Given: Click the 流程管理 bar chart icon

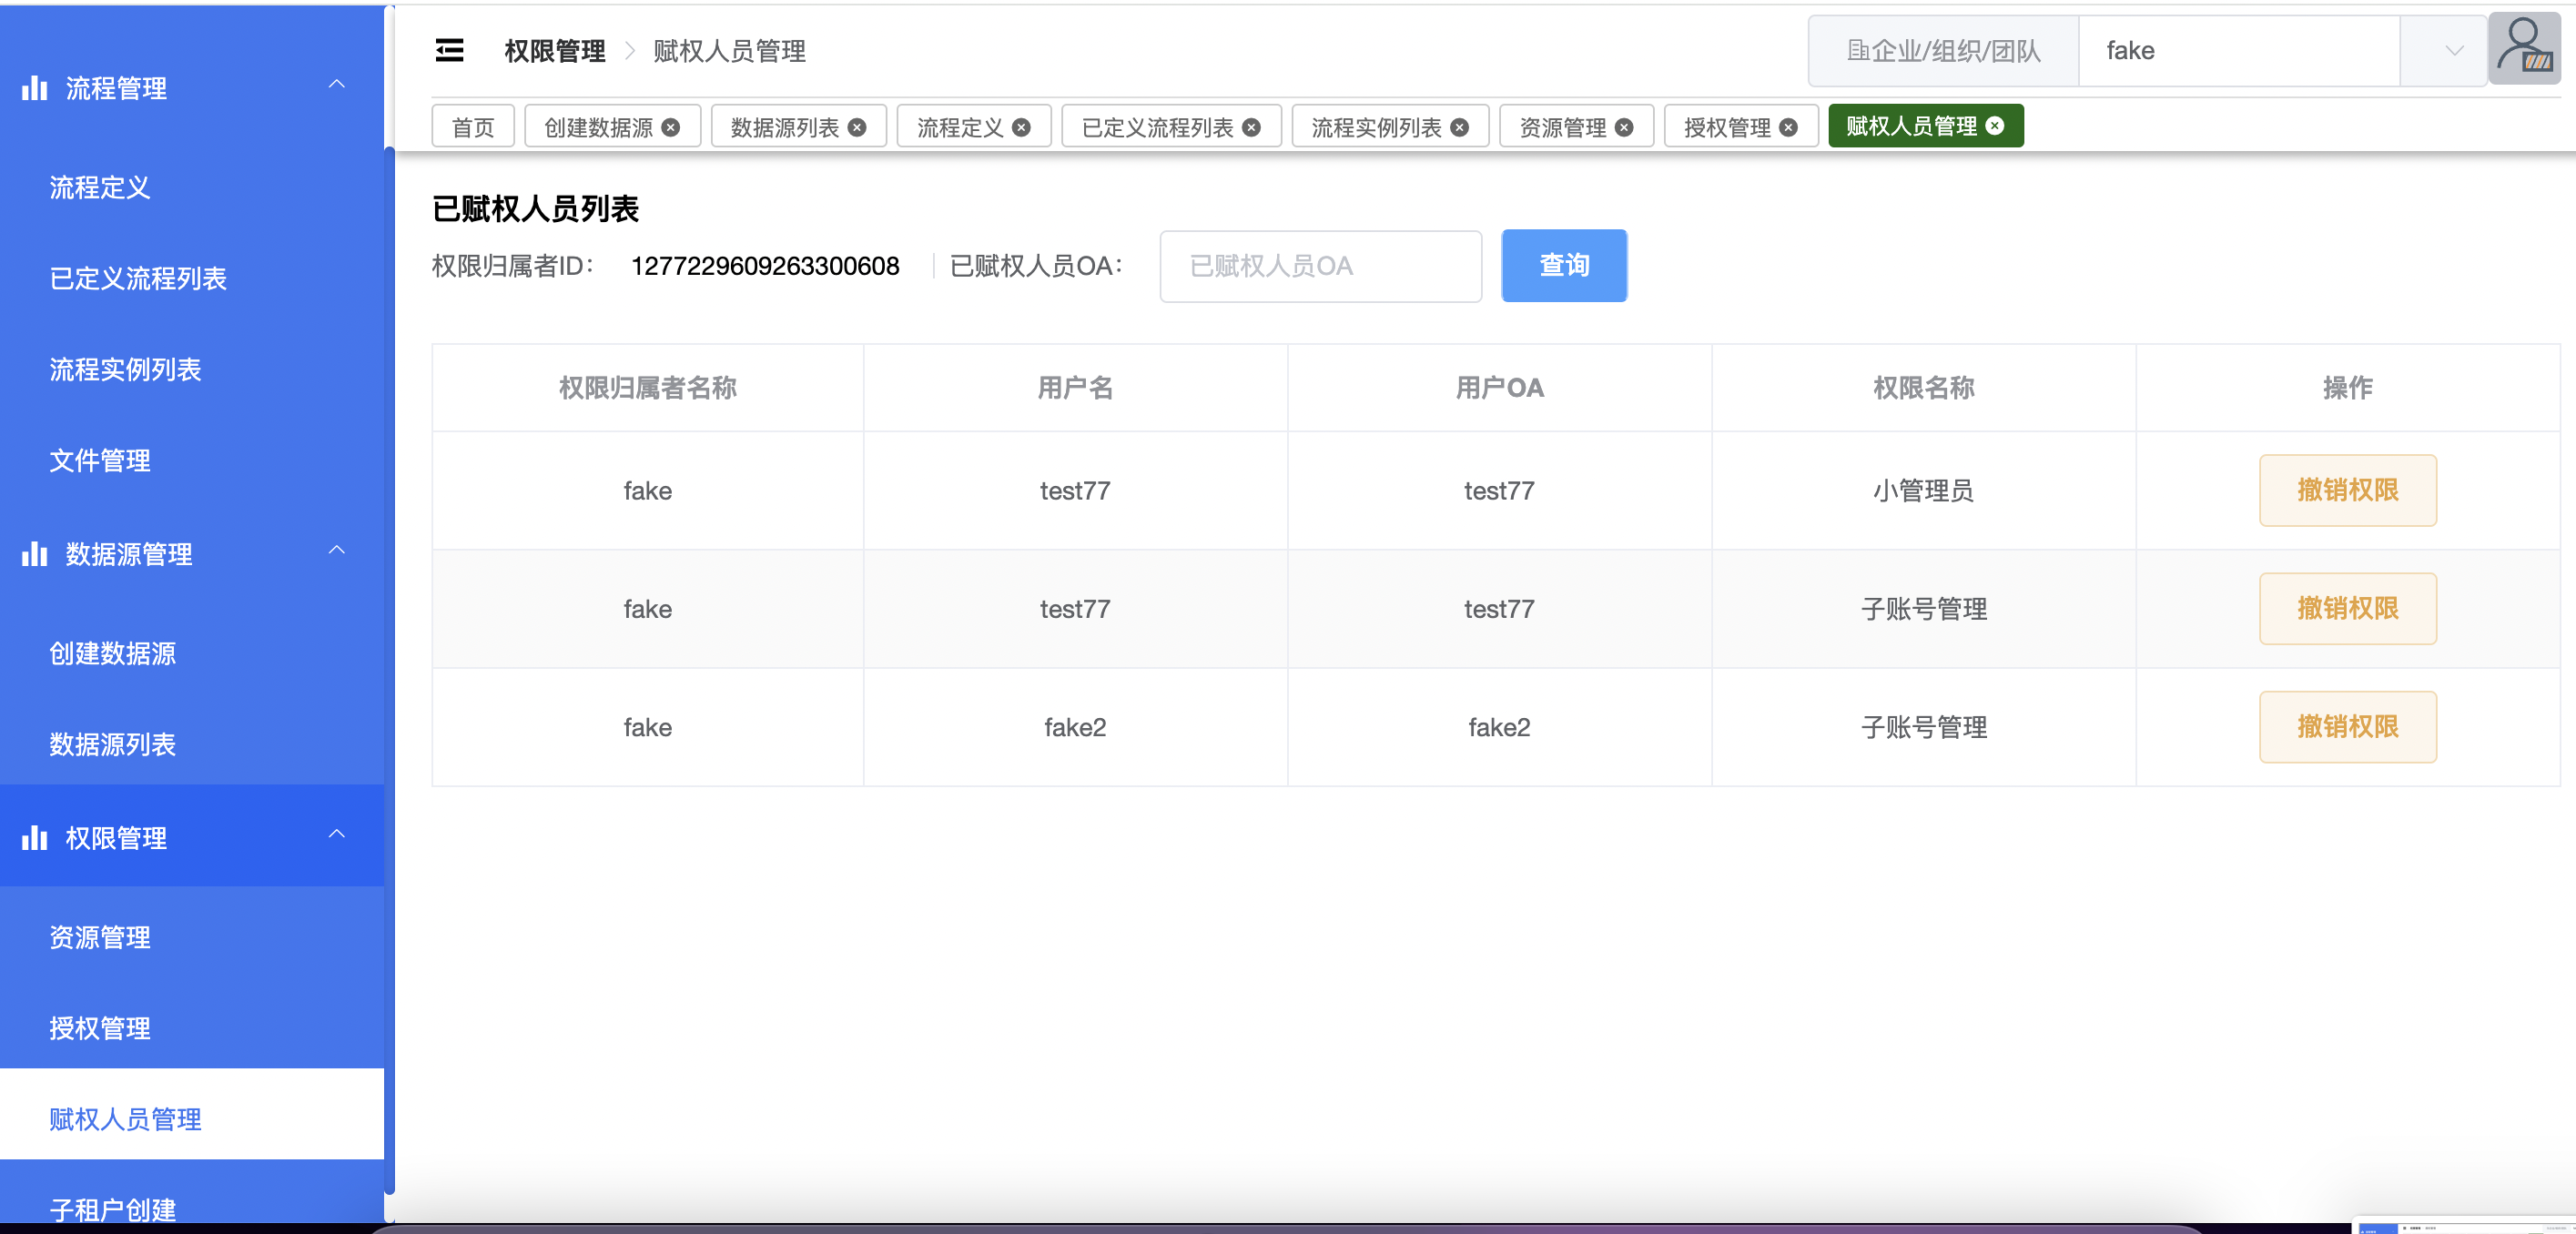Looking at the screenshot, I should 35,88.
